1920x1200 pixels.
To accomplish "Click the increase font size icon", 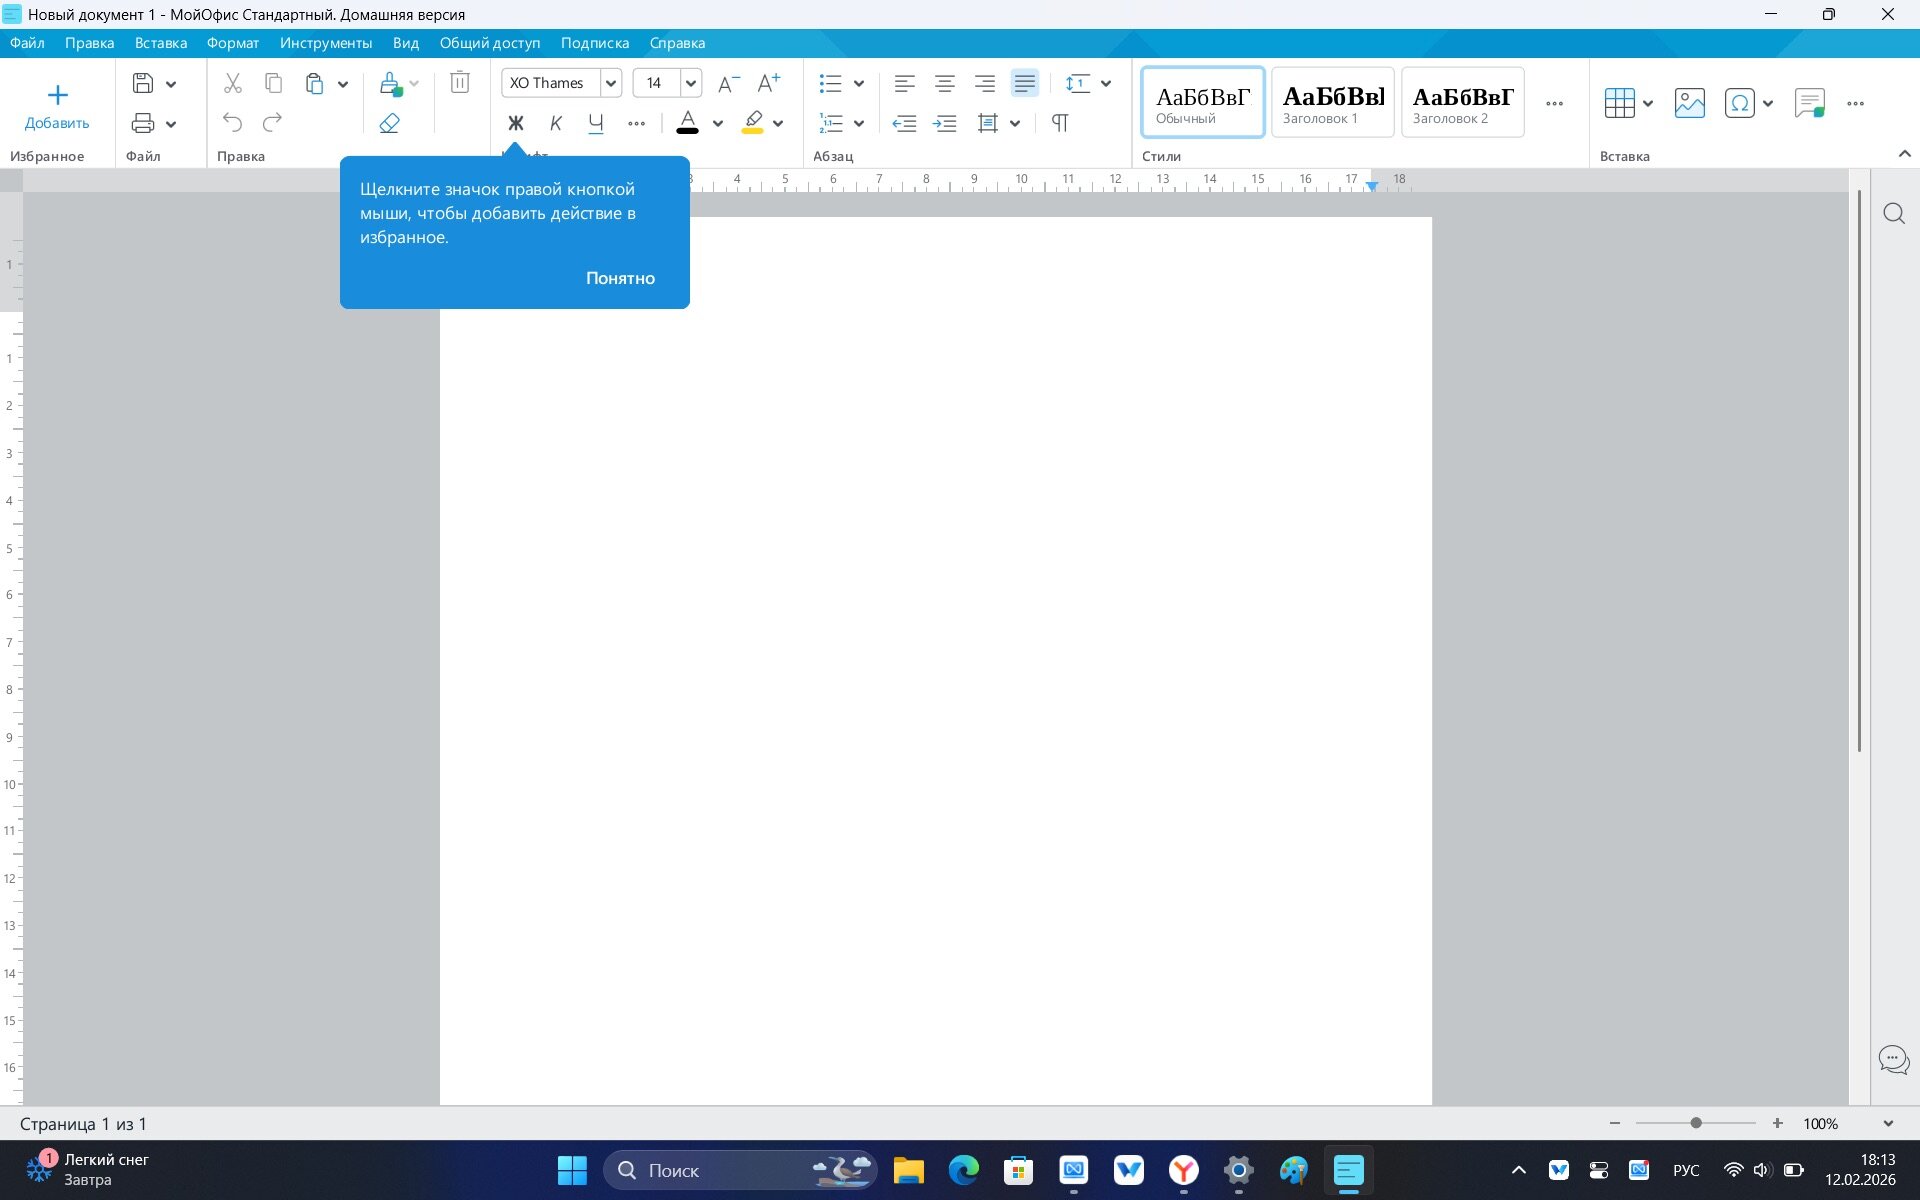I will [768, 83].
